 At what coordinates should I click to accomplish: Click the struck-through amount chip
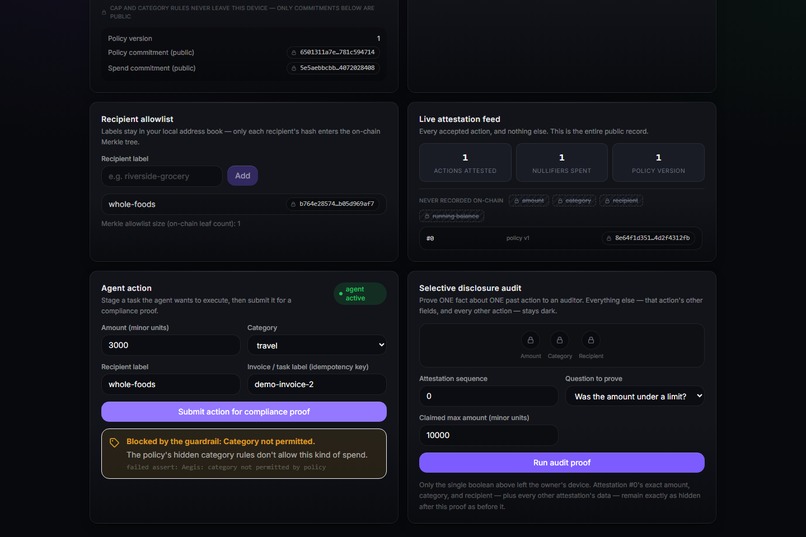tap(529, 200)
